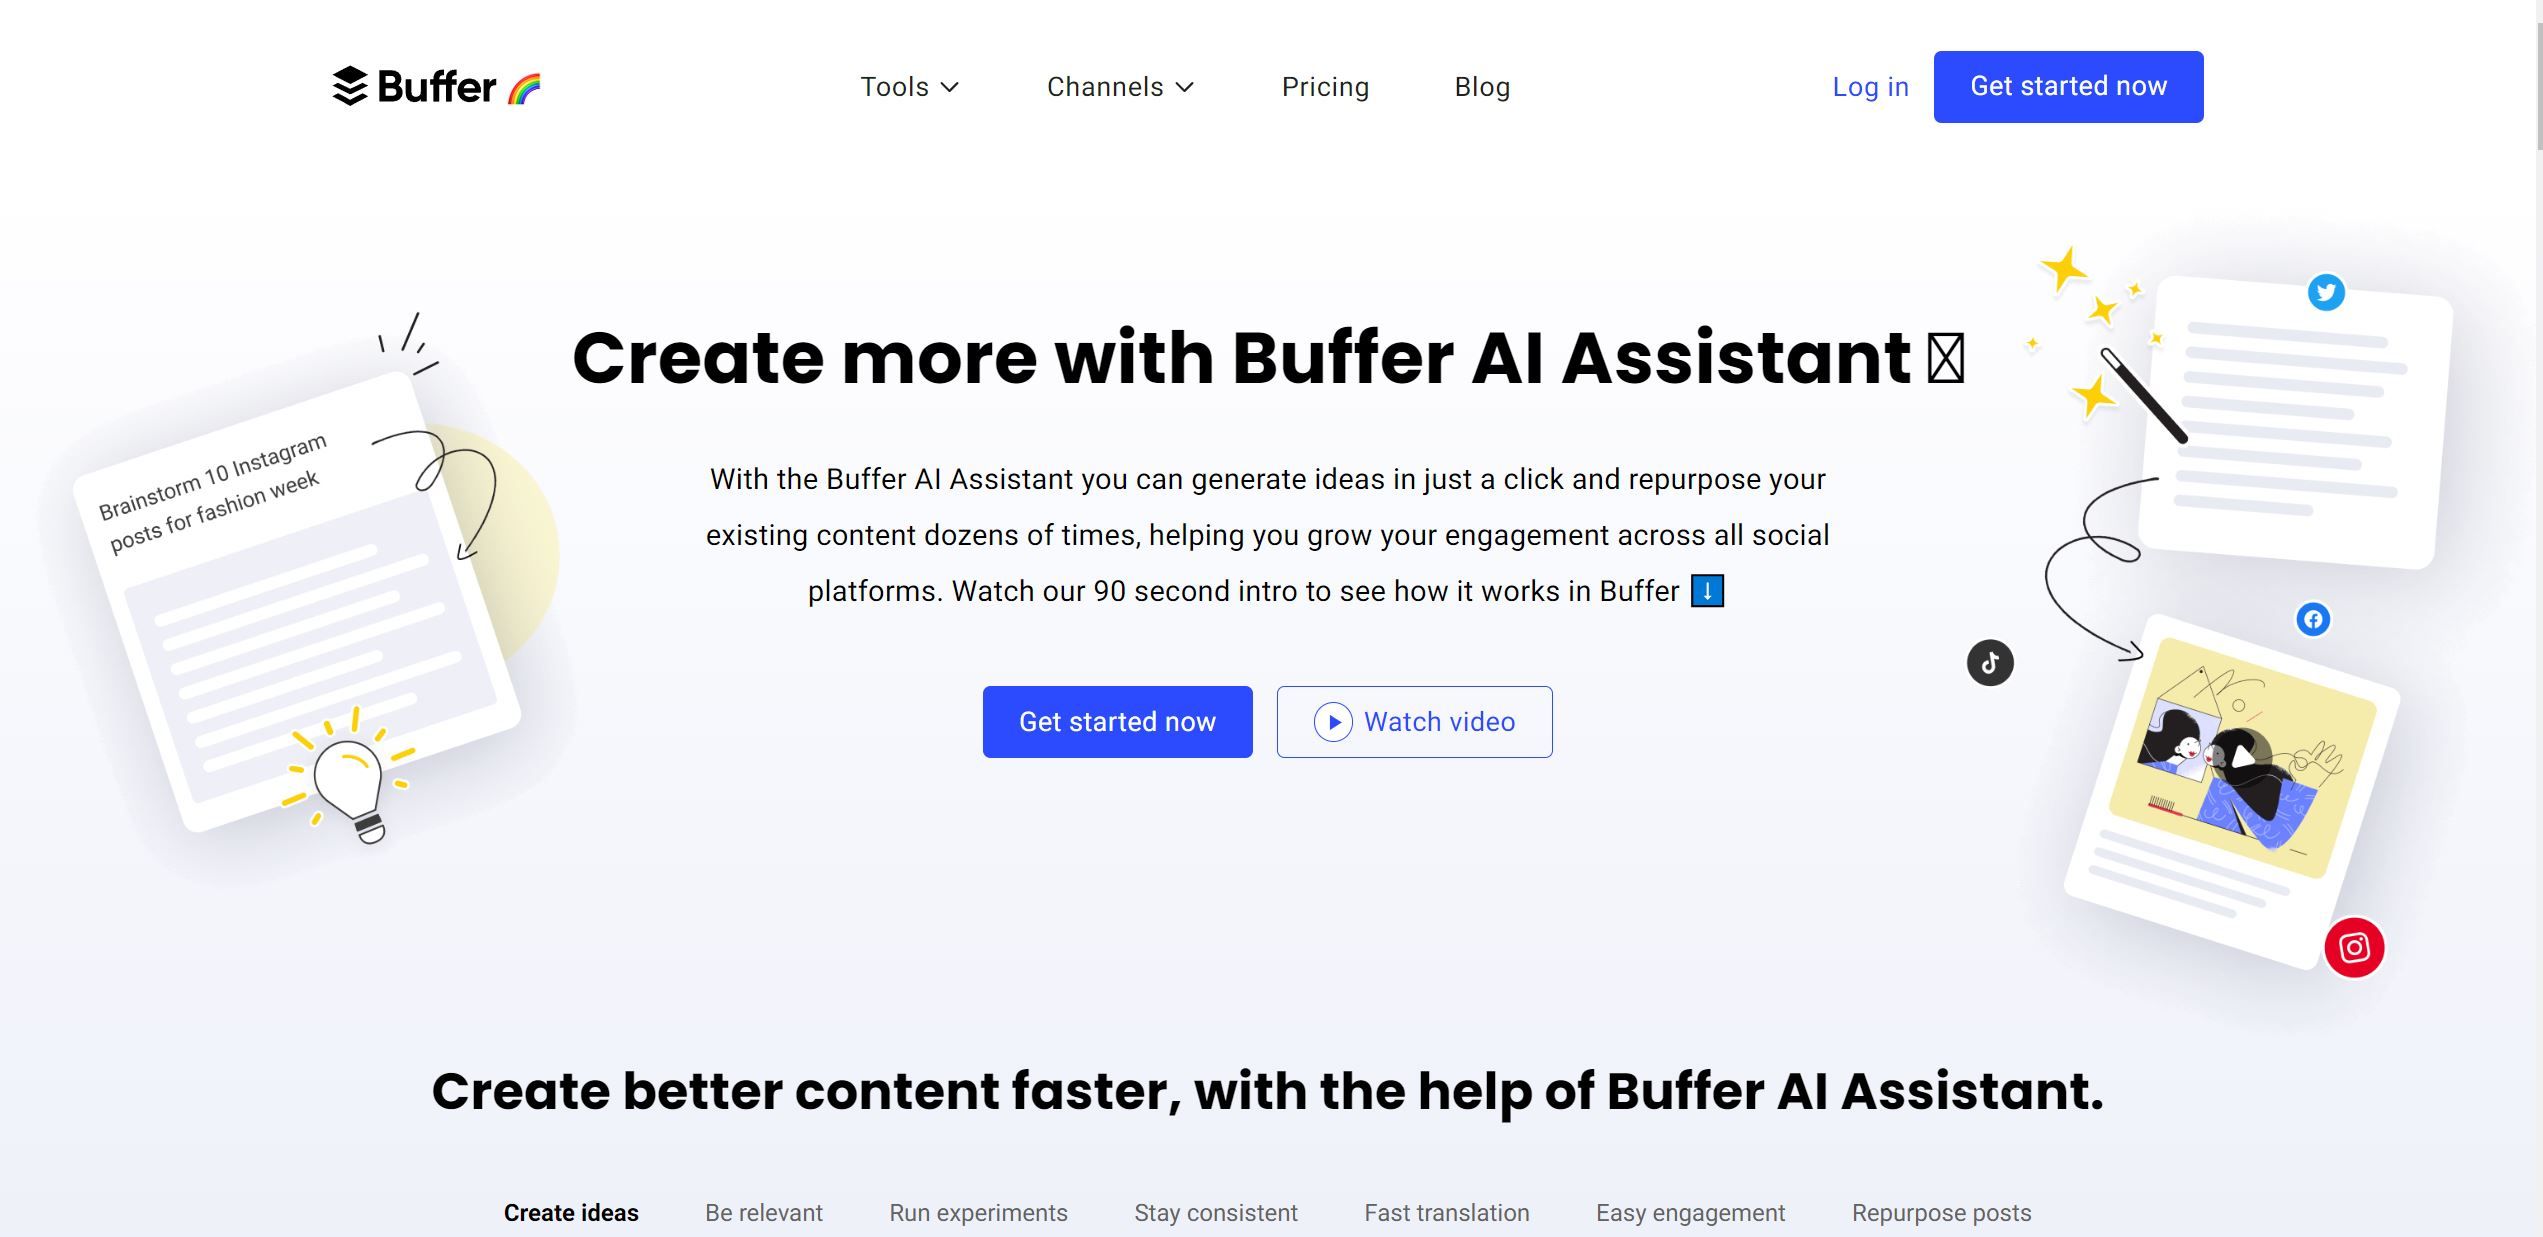Screen dimensions: 2543x1237
Task: Select the Create ideas tab
Action: [x=571, y=1209]
